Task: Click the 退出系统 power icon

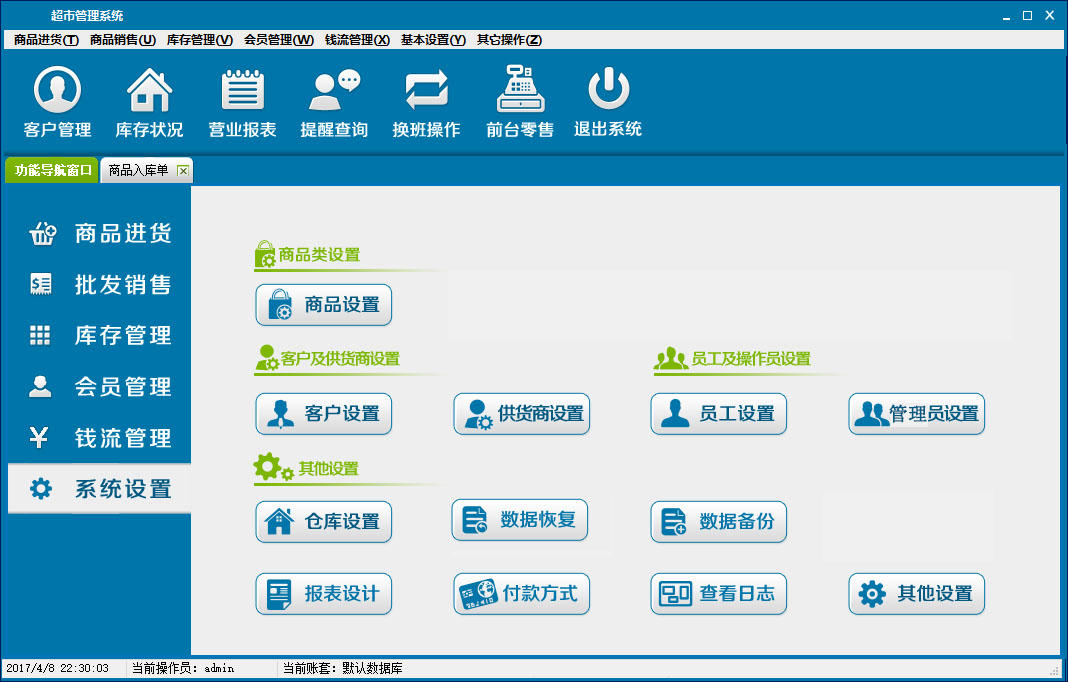Action: coord(608,89)
